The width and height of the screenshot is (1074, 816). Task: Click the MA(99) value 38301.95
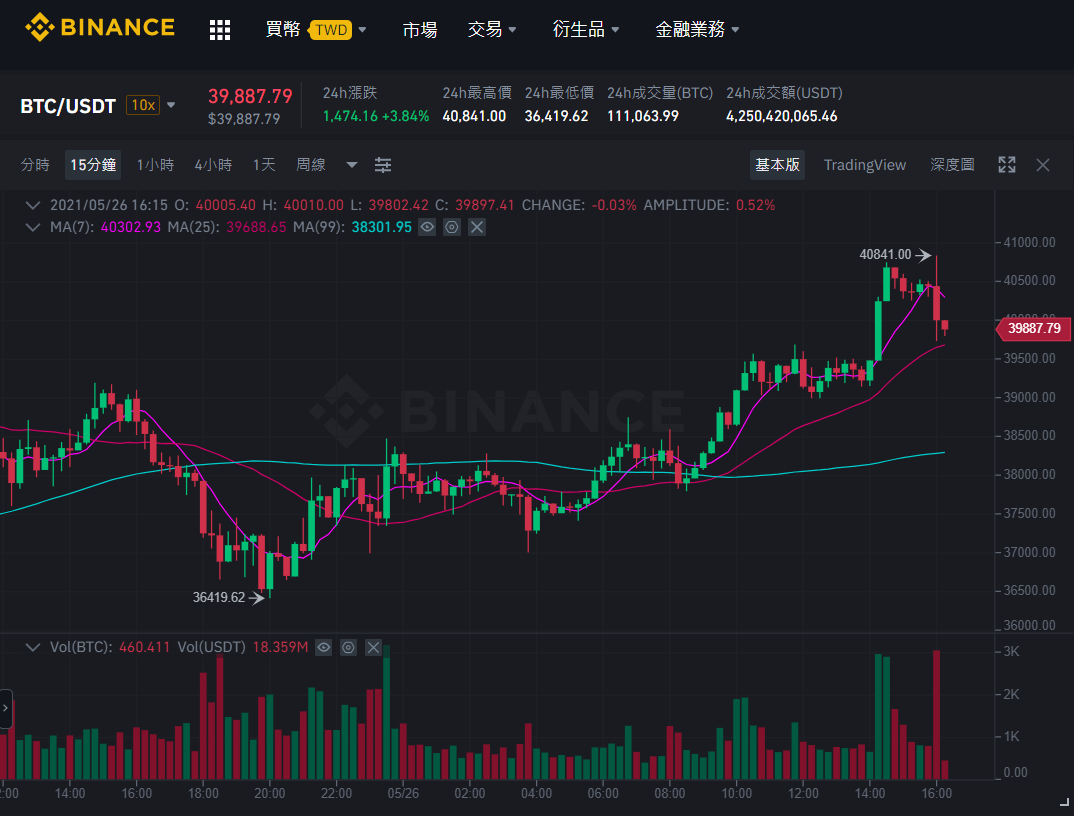pos(382,227)
